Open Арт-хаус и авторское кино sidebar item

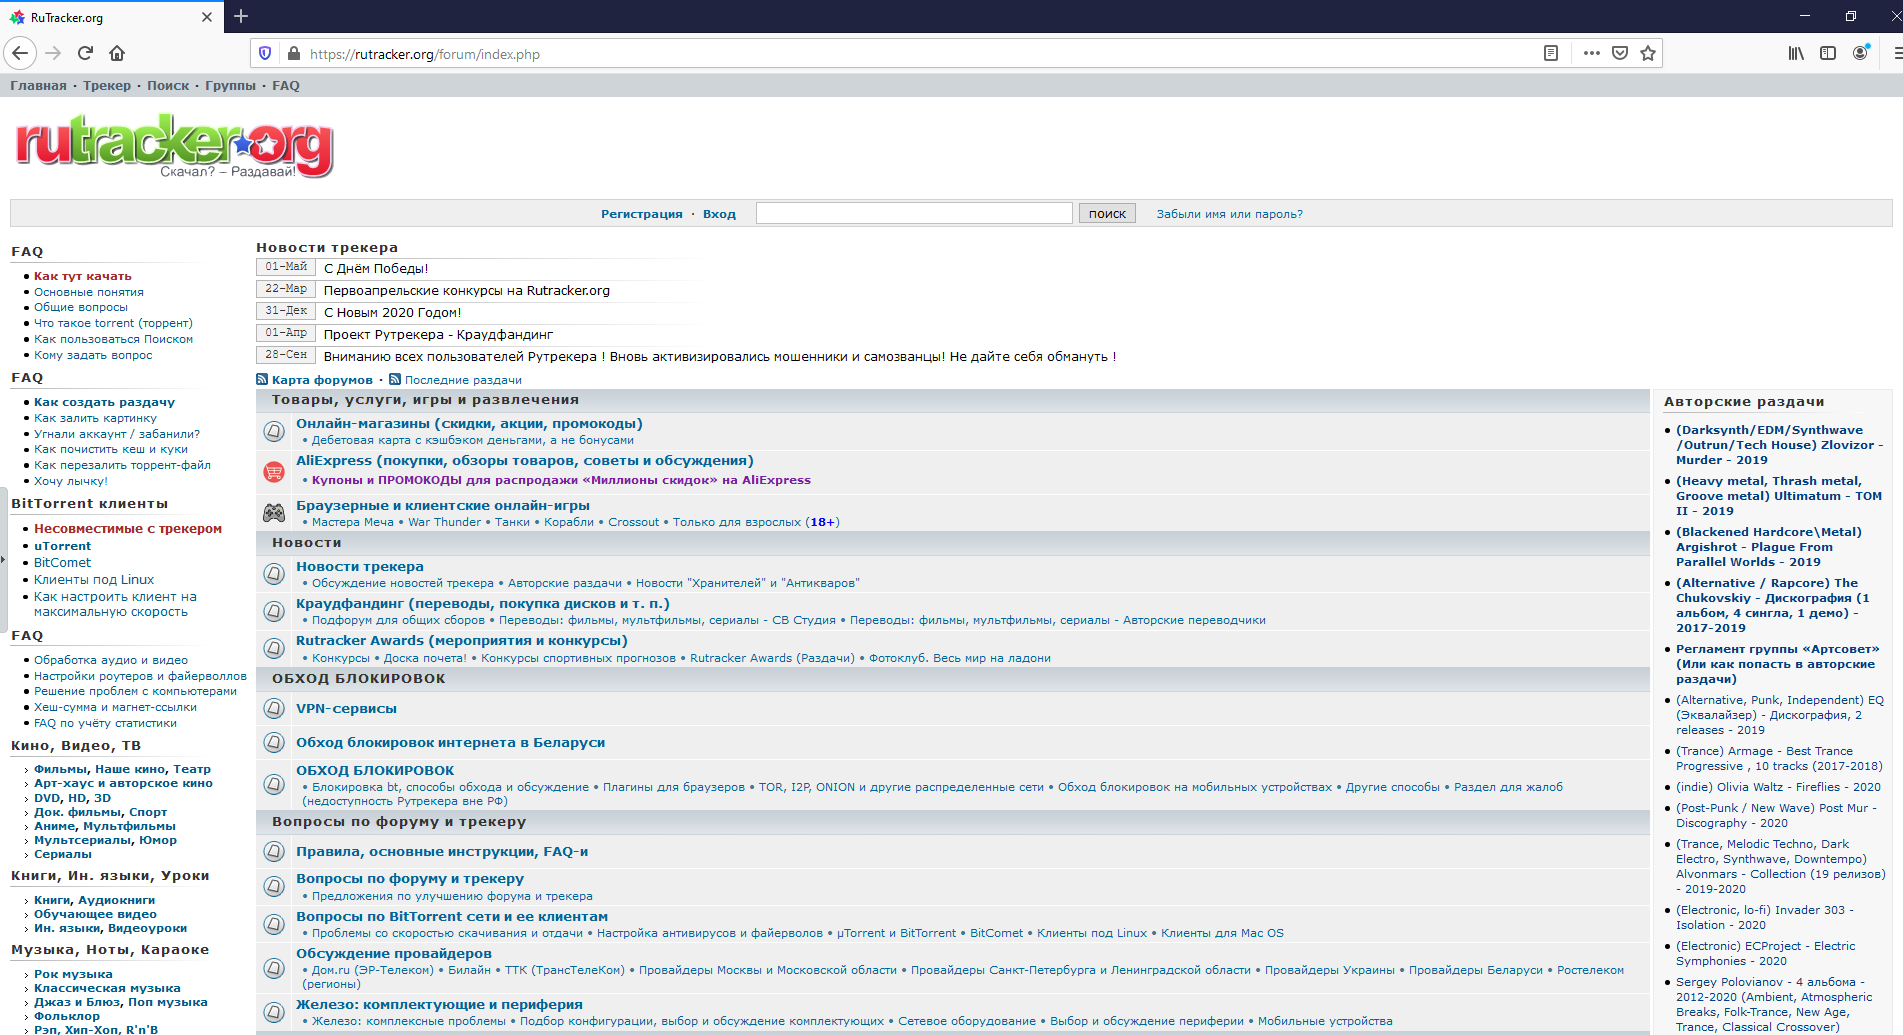click(x=123, y=783)
